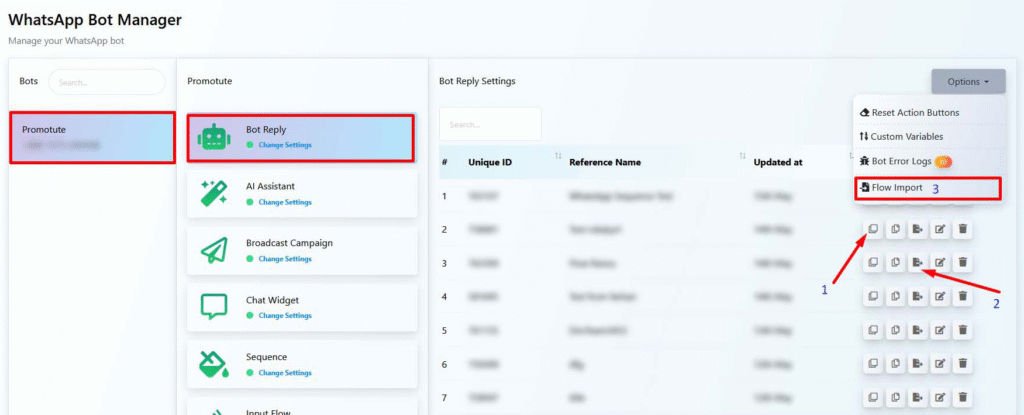Edit the bot reply in row 3
Image resolution: width=1024 pixels, height=415 pixels.
point(940,263)
